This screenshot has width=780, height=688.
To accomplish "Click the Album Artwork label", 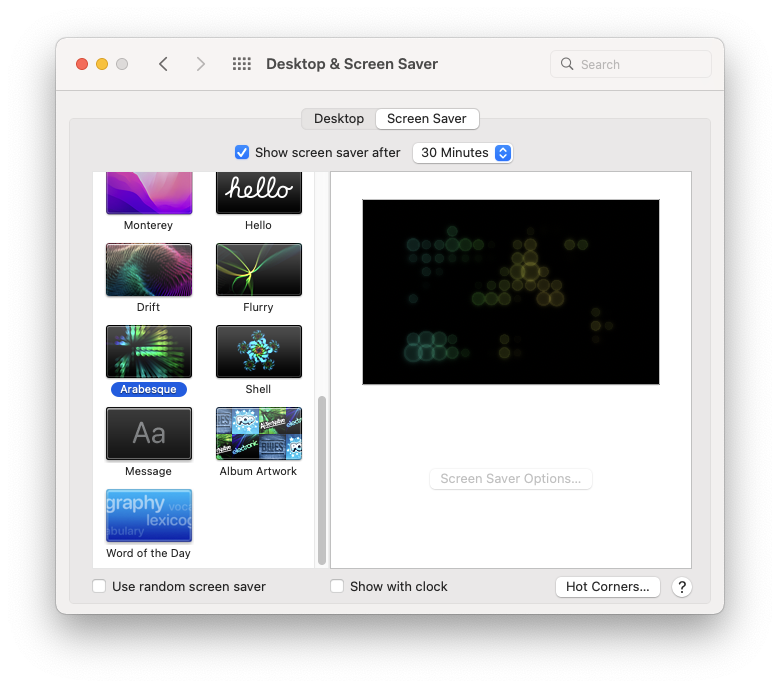I will point(258,471).
